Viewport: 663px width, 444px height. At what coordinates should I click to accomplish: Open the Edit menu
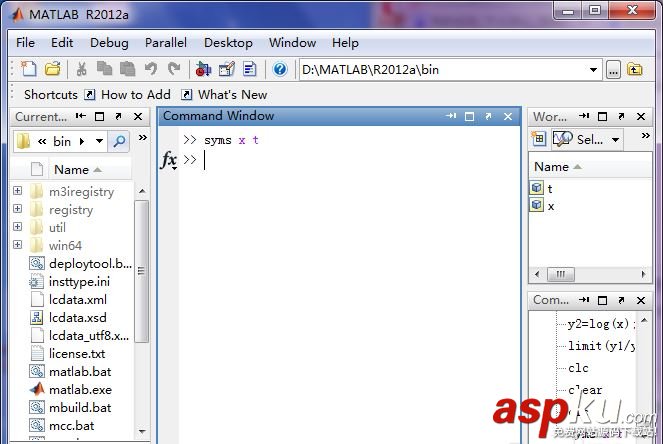tap(62, 43)
